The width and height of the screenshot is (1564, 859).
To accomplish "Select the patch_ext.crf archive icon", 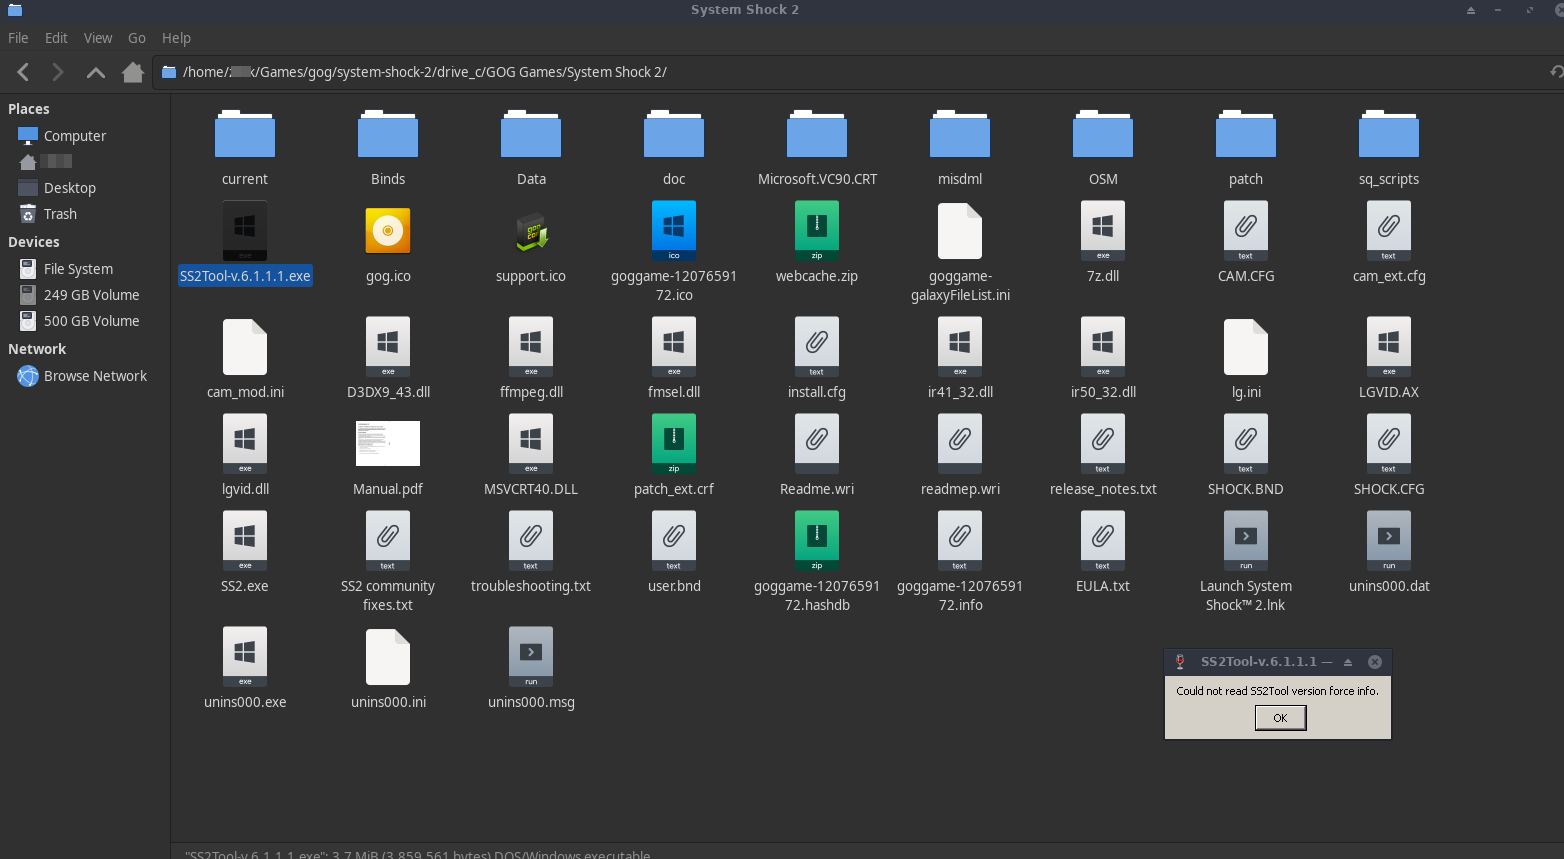I will [674, 444].
